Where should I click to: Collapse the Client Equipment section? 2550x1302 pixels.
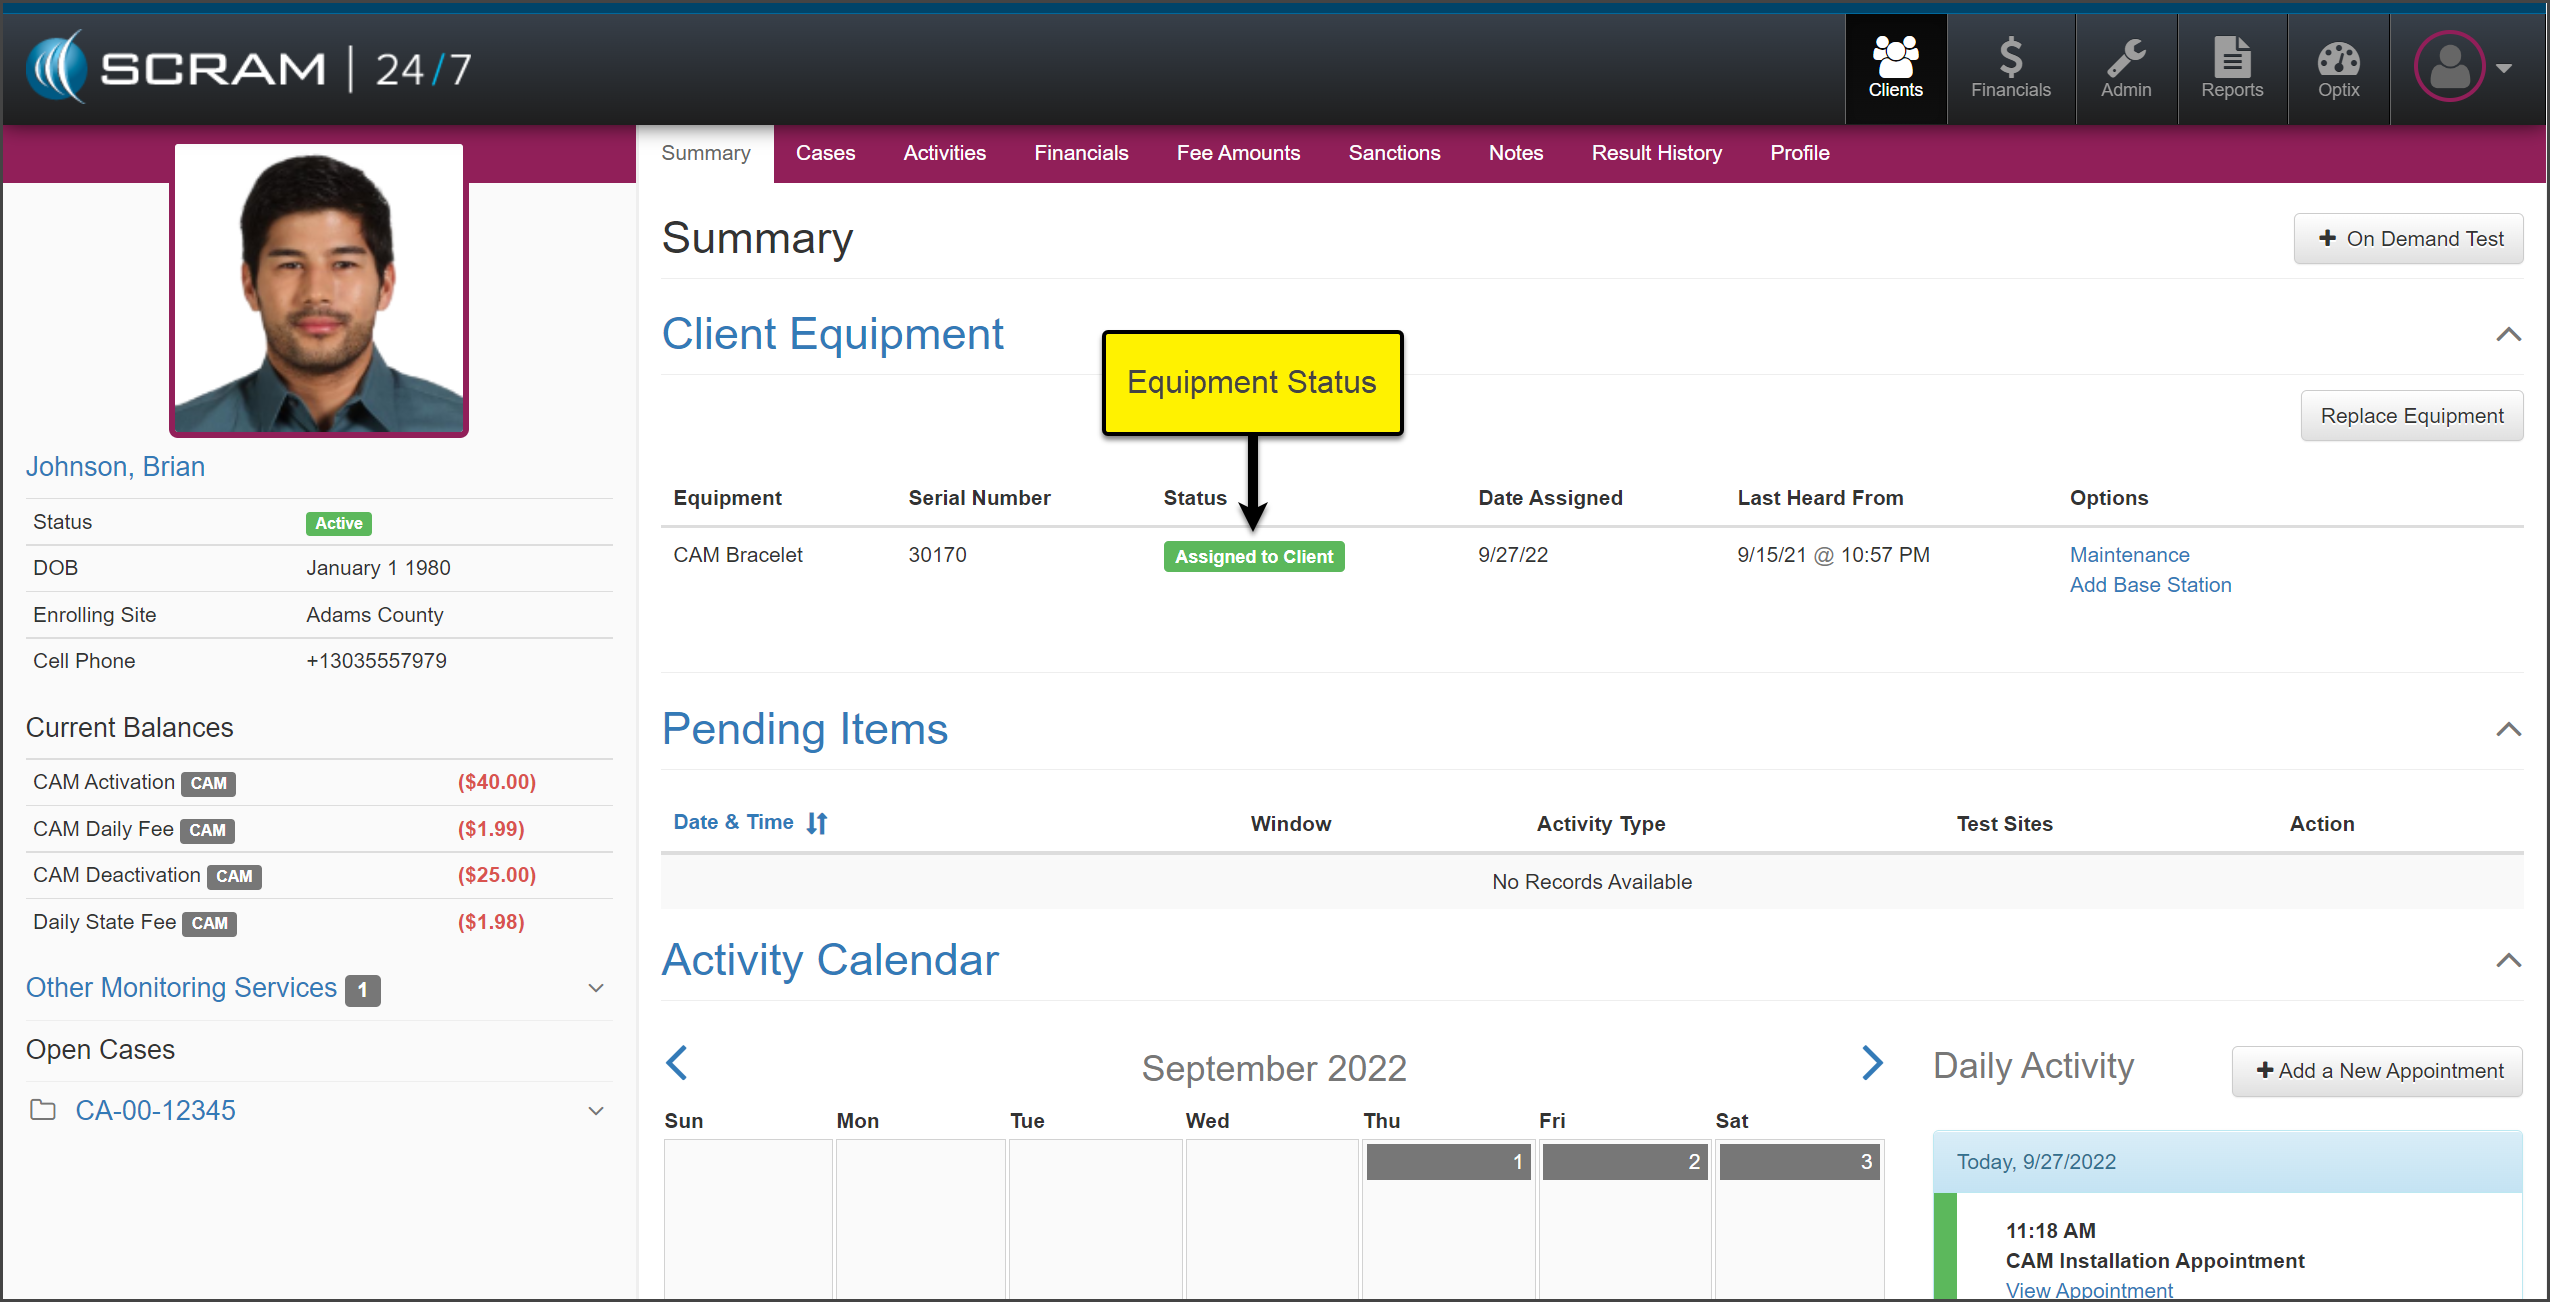point(2508,334)
